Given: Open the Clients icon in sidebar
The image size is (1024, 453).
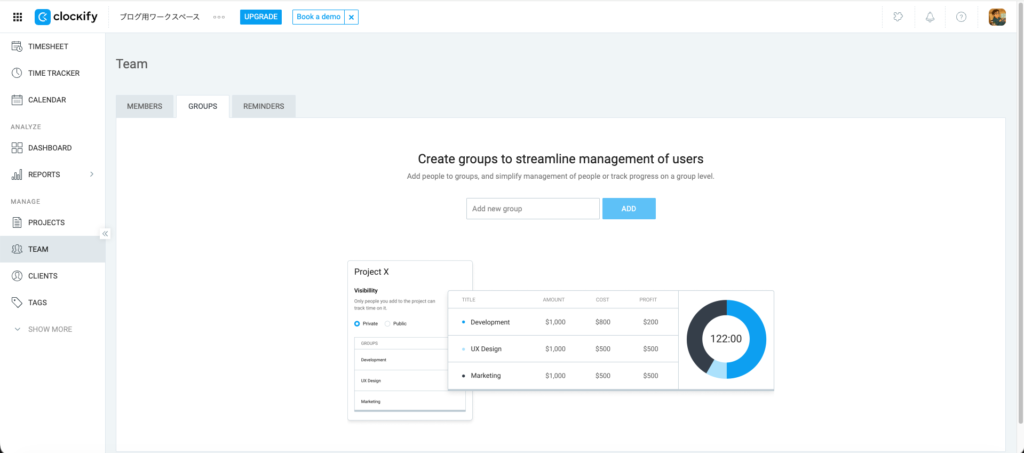Looking at the screenshot, I should (x=17, y=276).
